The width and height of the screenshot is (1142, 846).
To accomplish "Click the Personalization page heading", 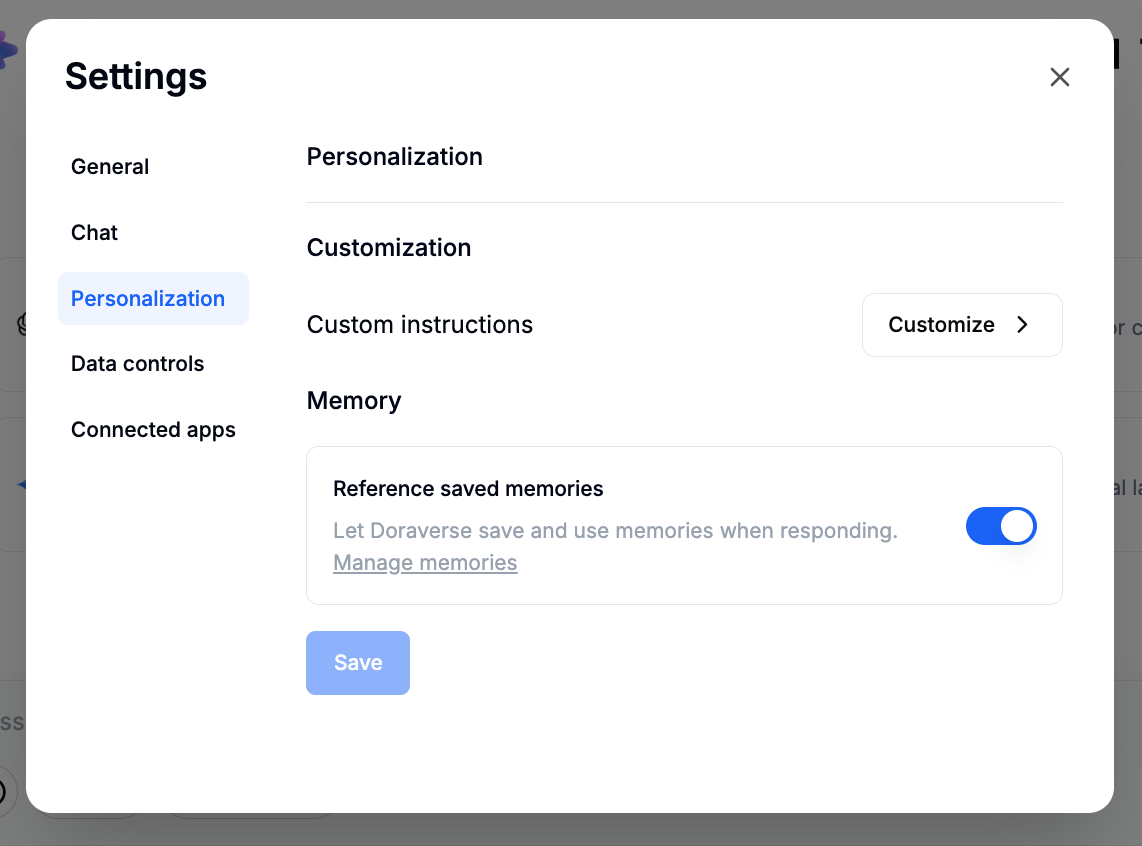I will coord(395,157).
